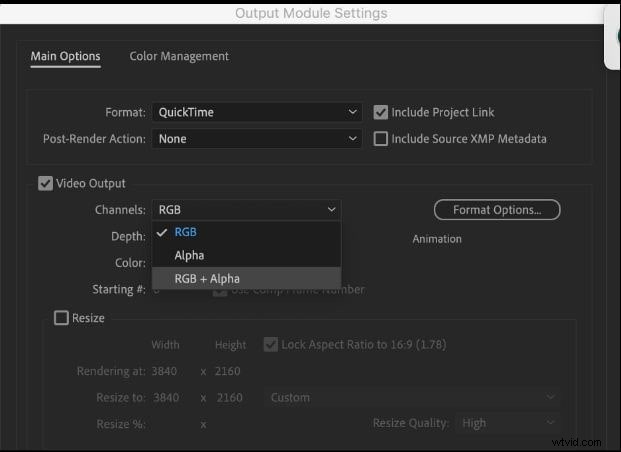Enable Include Source XMP Metadata checkbox
Viewport: 621px width, 452px height.
tap(381, 139)
